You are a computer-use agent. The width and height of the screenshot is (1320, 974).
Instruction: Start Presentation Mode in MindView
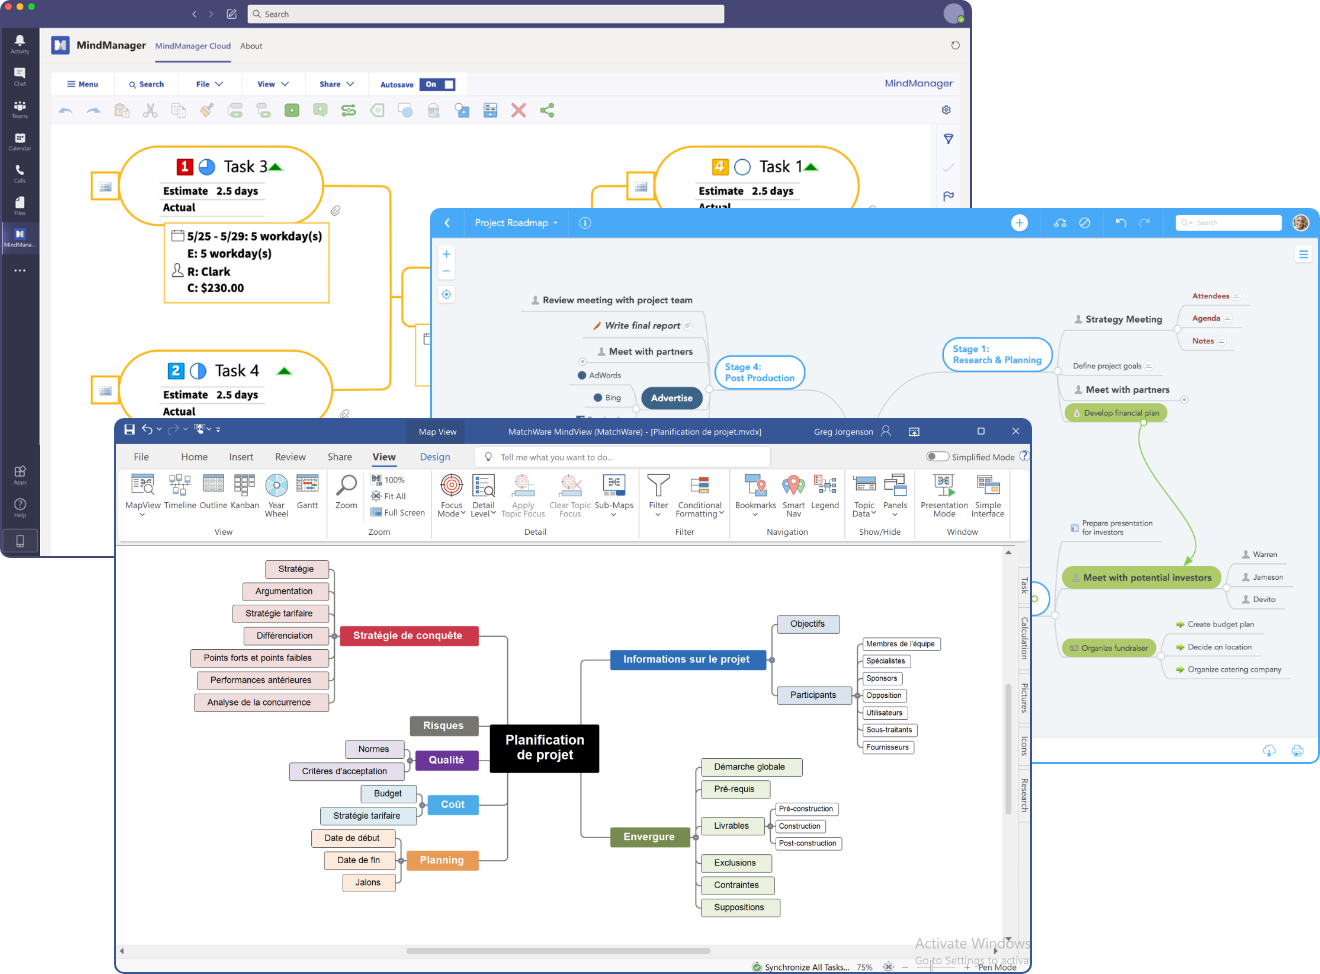pos(944,495)
